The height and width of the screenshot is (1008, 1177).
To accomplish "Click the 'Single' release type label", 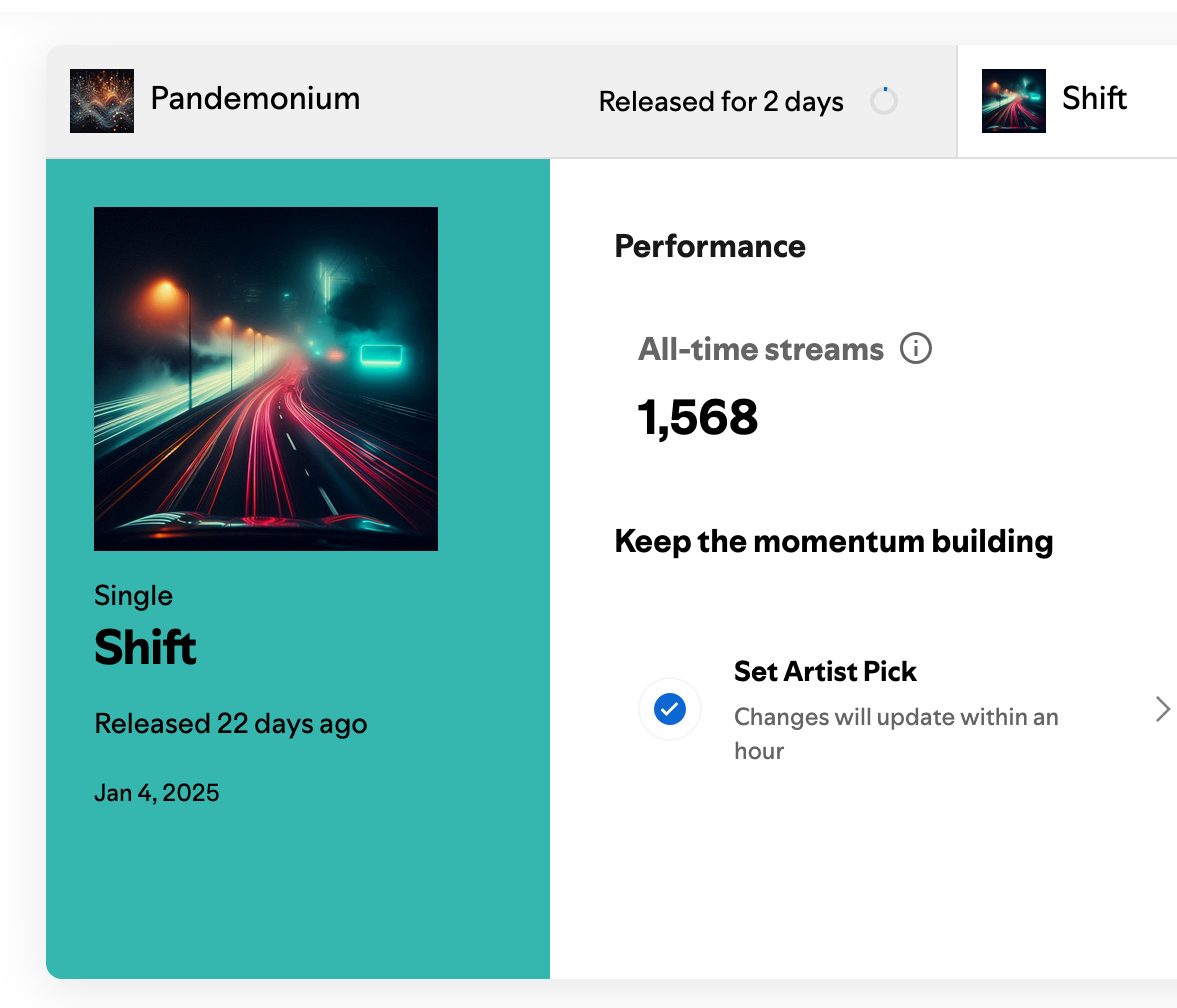I will click(133, 596).
